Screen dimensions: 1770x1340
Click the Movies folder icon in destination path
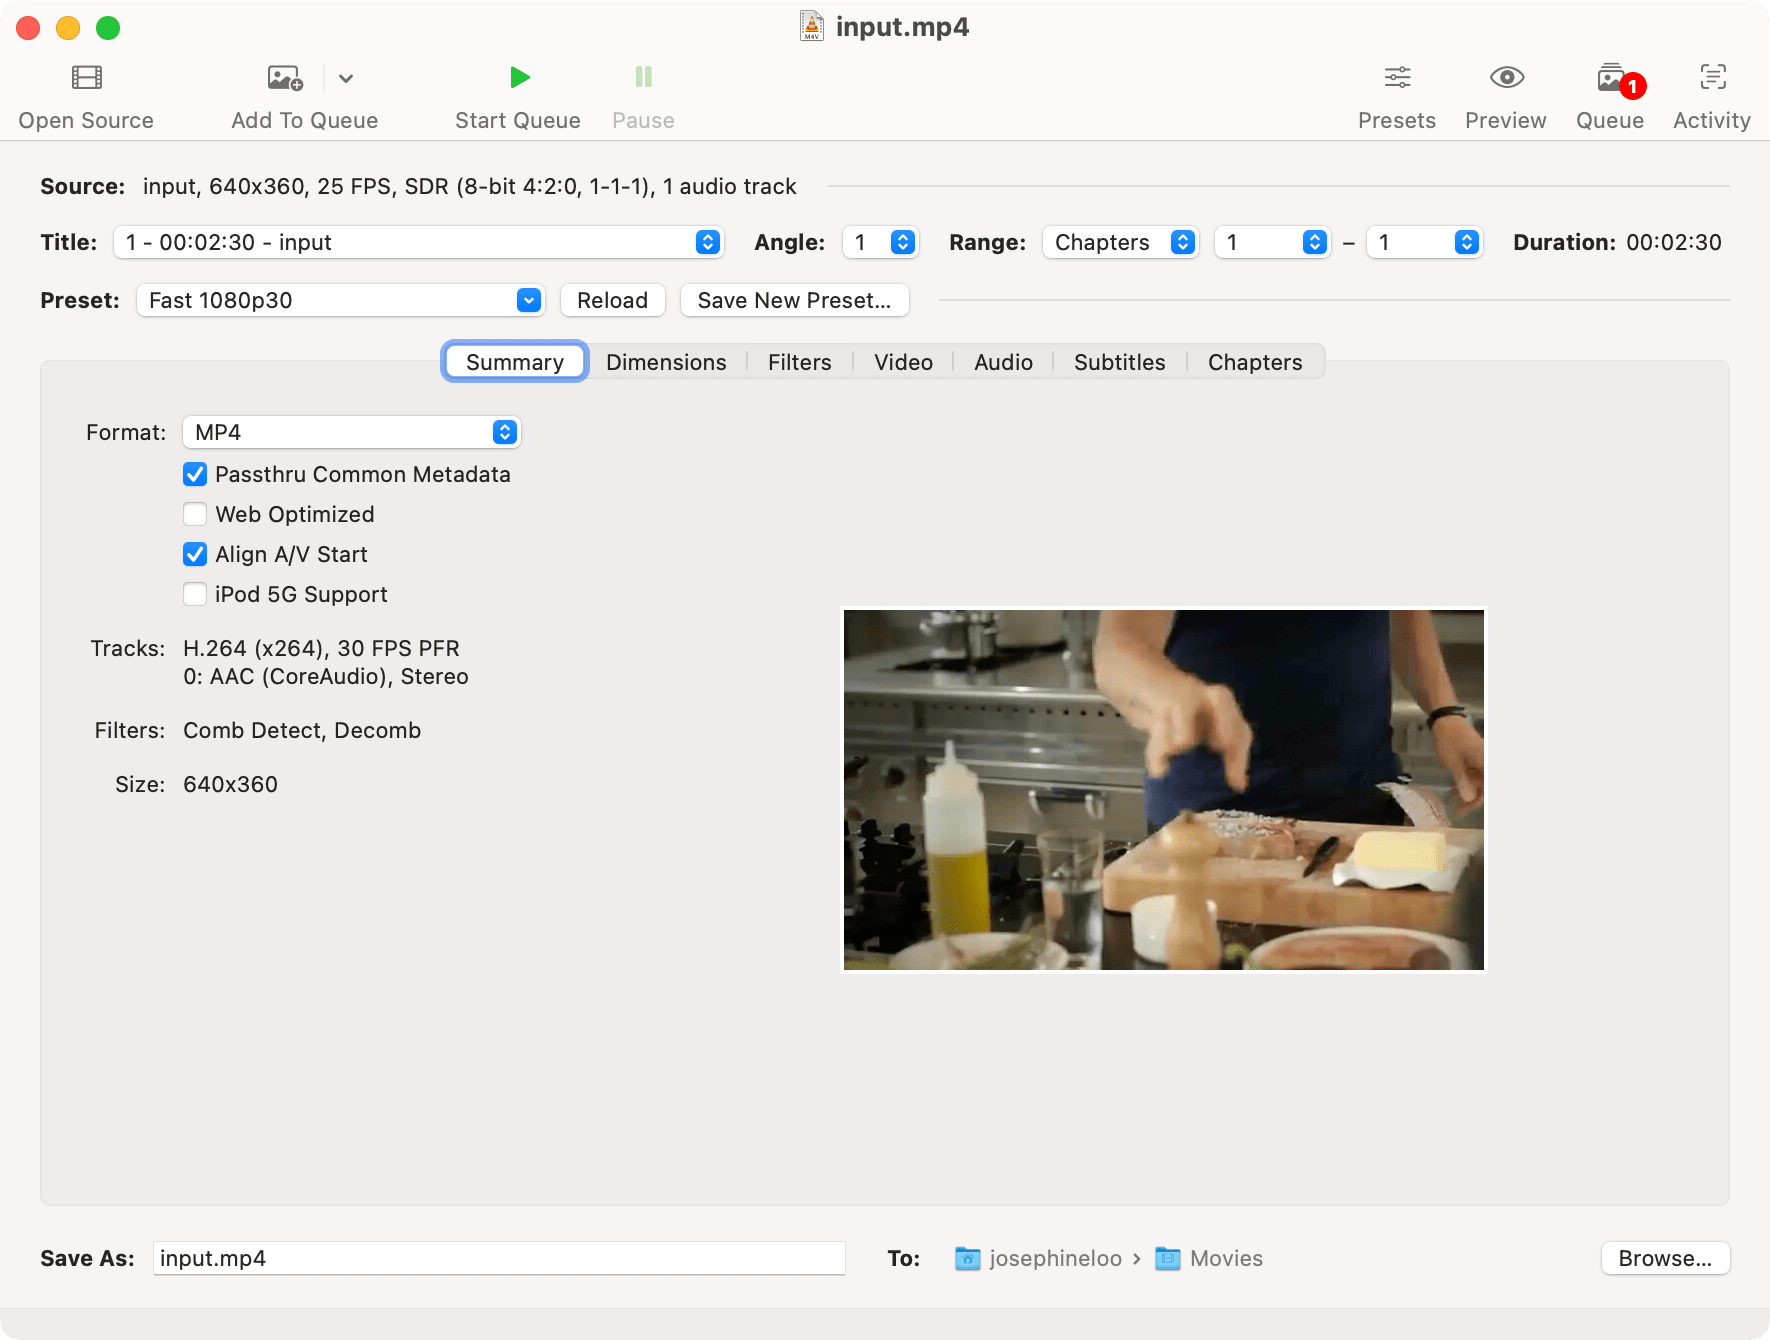tap(1167, 1258)
